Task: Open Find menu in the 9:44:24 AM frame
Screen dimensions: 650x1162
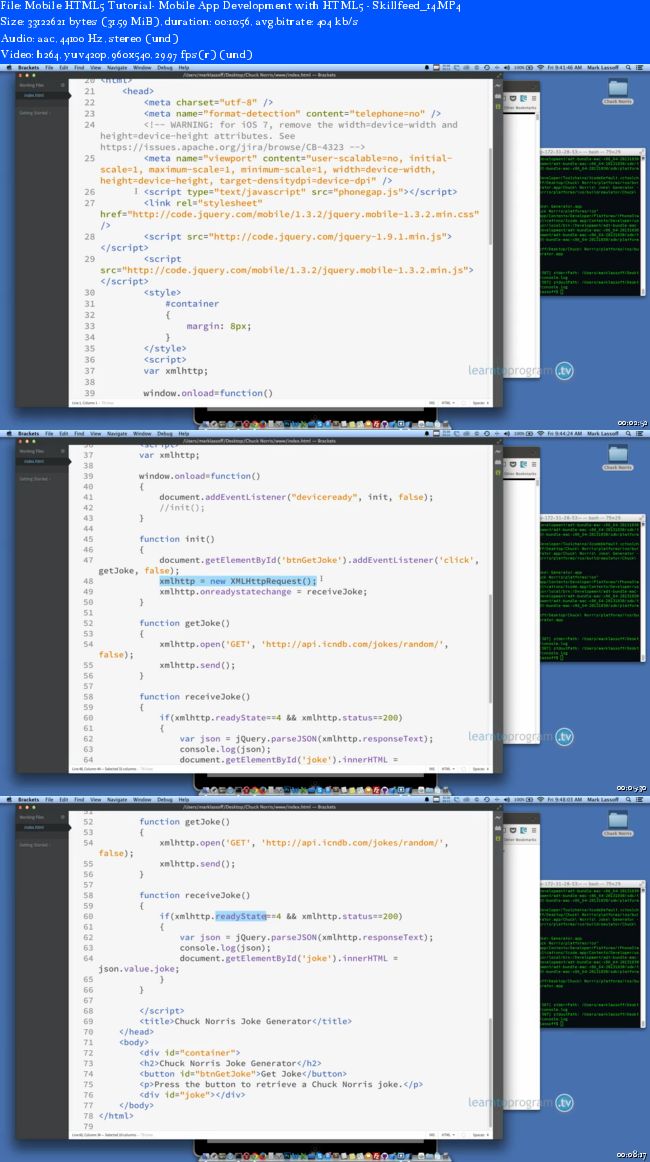Action: point(79,434)
